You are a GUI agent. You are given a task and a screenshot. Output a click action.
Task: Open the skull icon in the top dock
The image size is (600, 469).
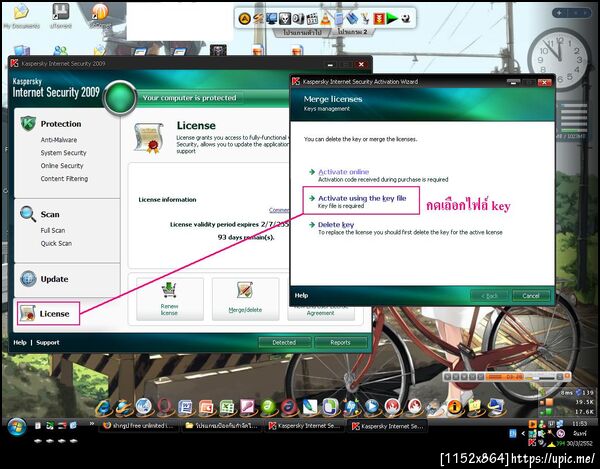(x=285, y=18)
